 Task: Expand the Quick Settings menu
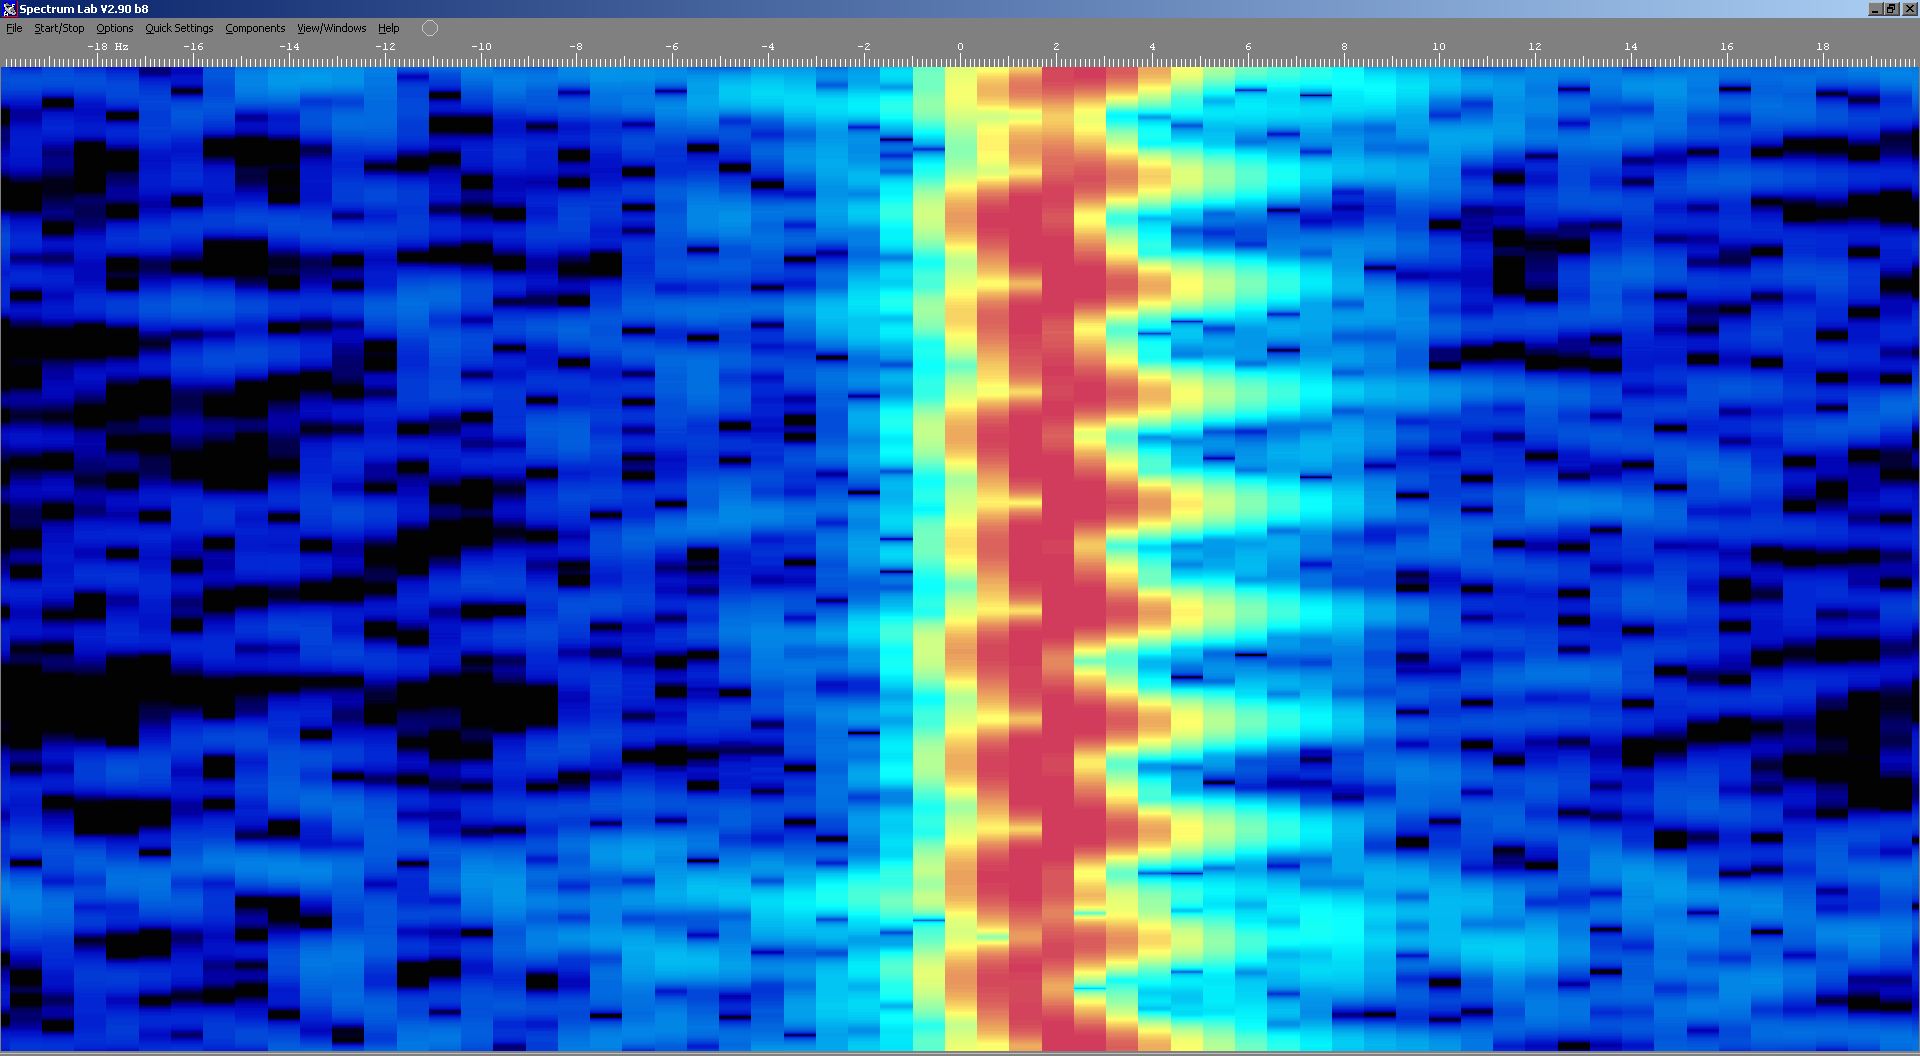(x=179, y=28)
